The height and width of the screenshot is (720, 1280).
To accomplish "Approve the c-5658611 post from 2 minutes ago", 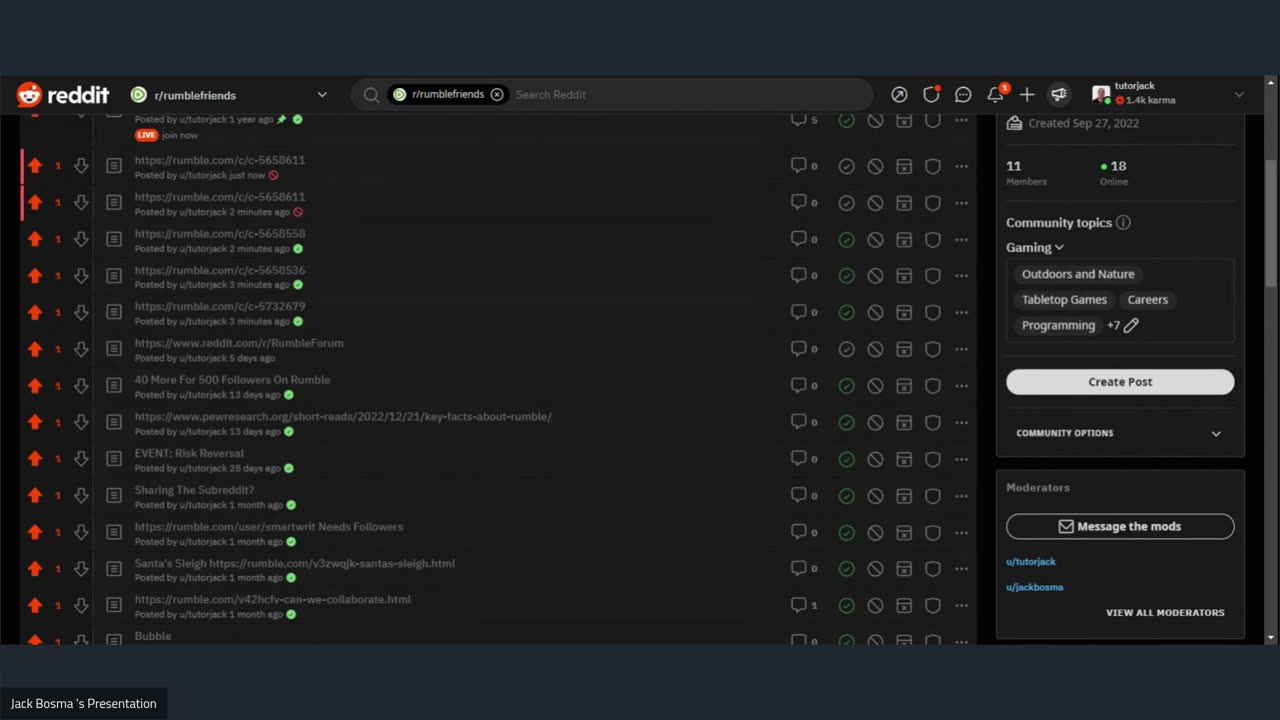I will [847, 203].
